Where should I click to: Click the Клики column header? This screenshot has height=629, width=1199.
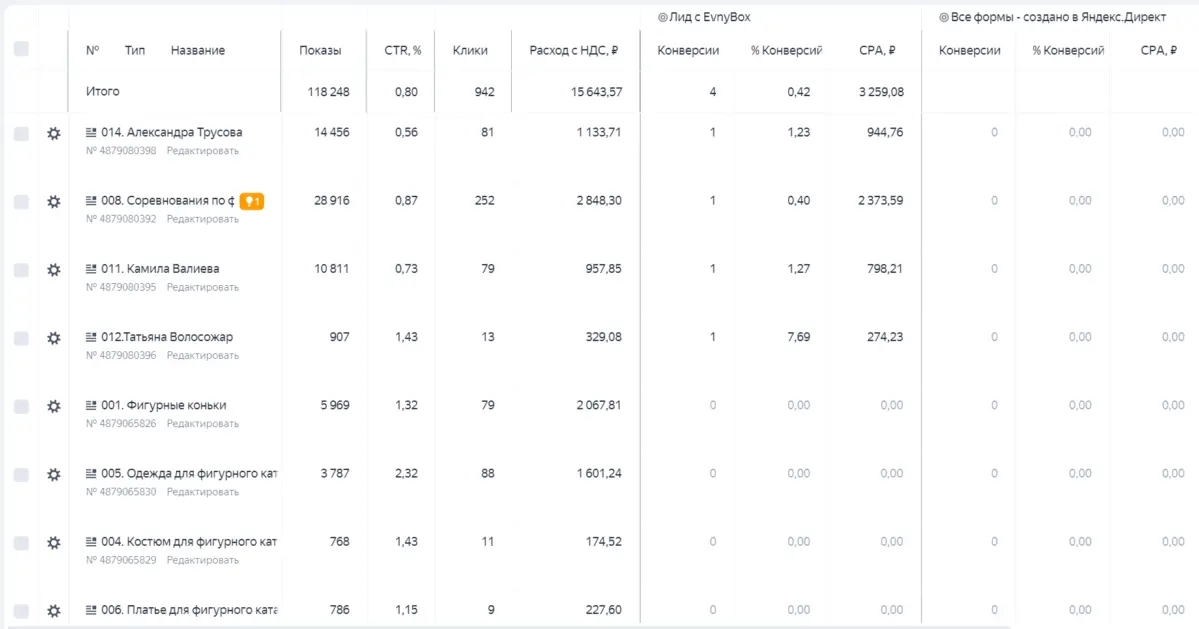coord(470,50)
